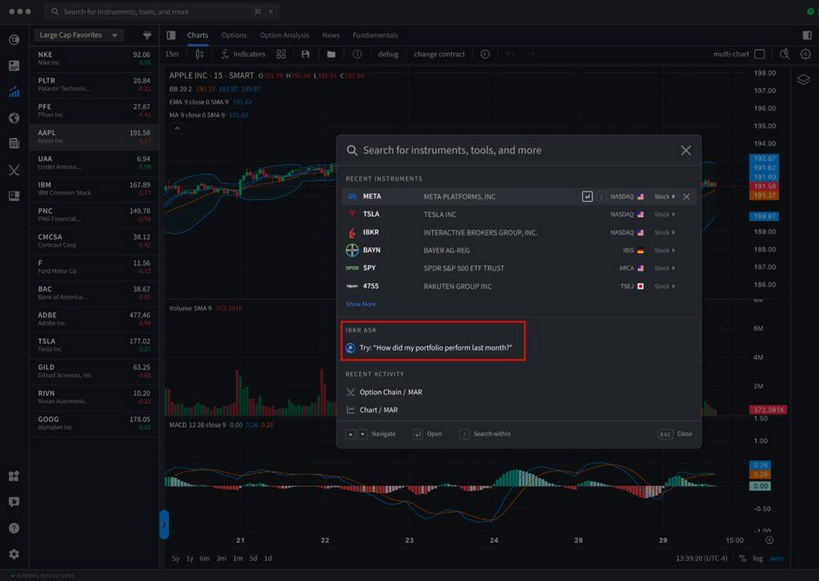The width and height of the screenshot is (819, 581).
Task: Expand the Stock type arrow for TSLA
Action: coord(674,214)
